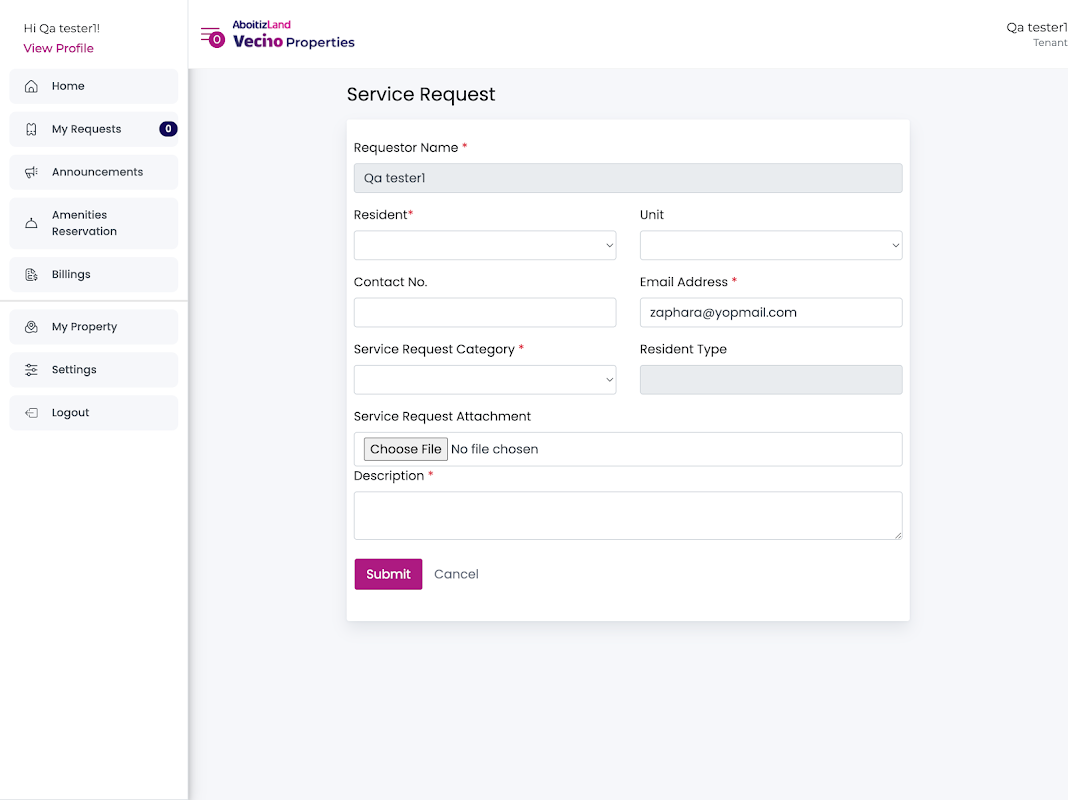This screenshot has width=1068, height=800.
Task: Click the "Description" label
Action: coord(389,476)
